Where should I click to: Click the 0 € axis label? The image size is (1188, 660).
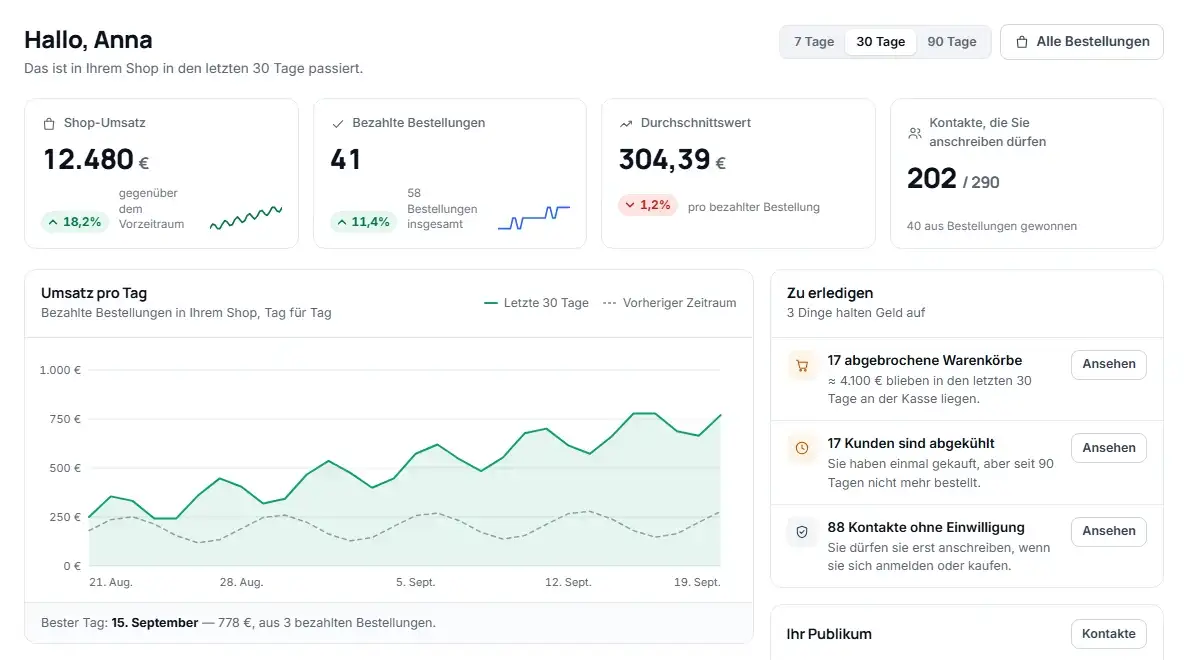pyautogui.click(x=72, y=566)
